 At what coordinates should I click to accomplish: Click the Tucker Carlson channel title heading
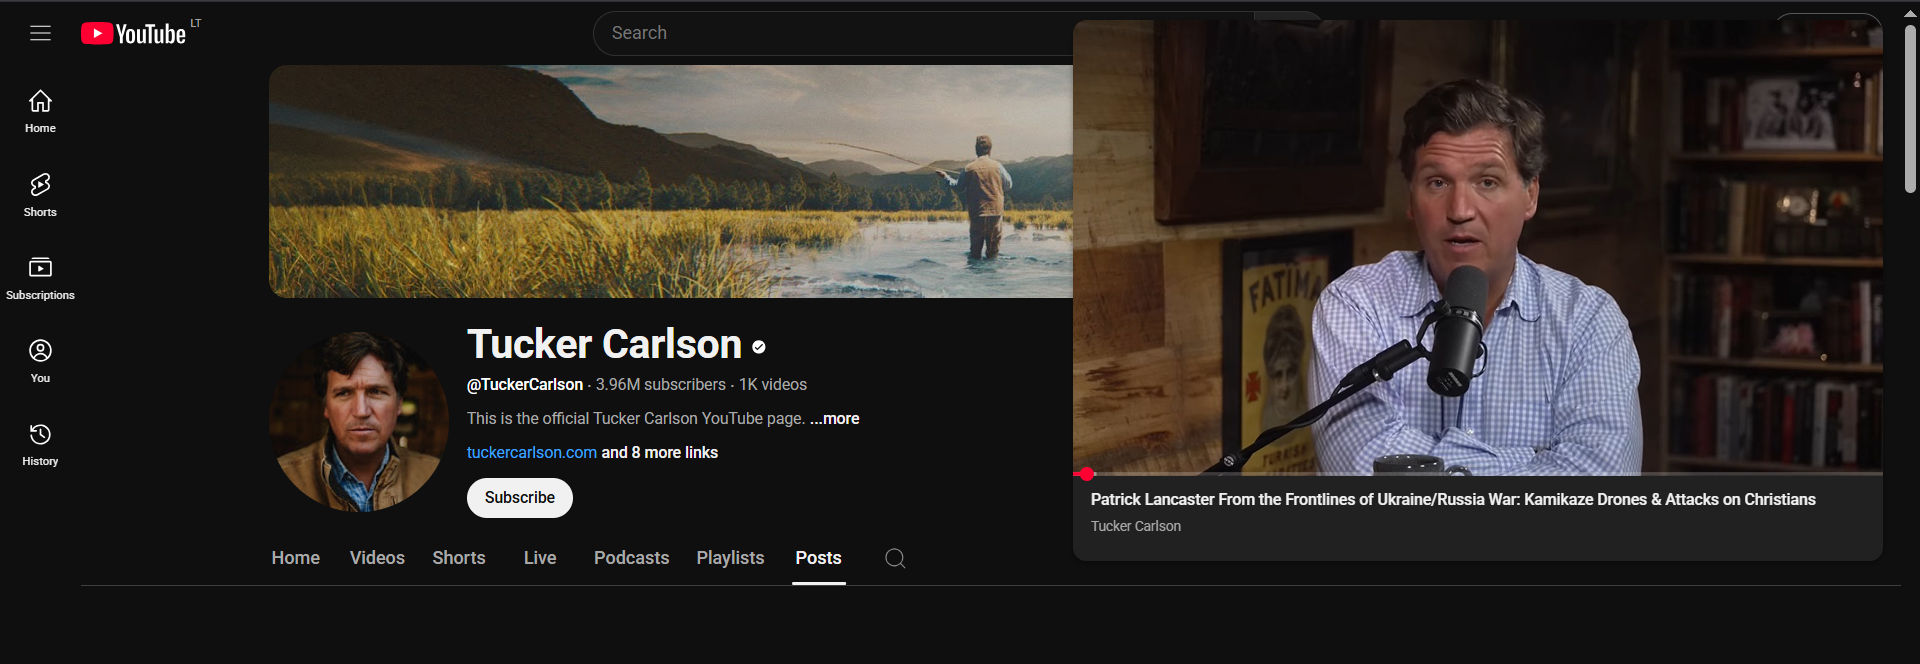[604, 344]
